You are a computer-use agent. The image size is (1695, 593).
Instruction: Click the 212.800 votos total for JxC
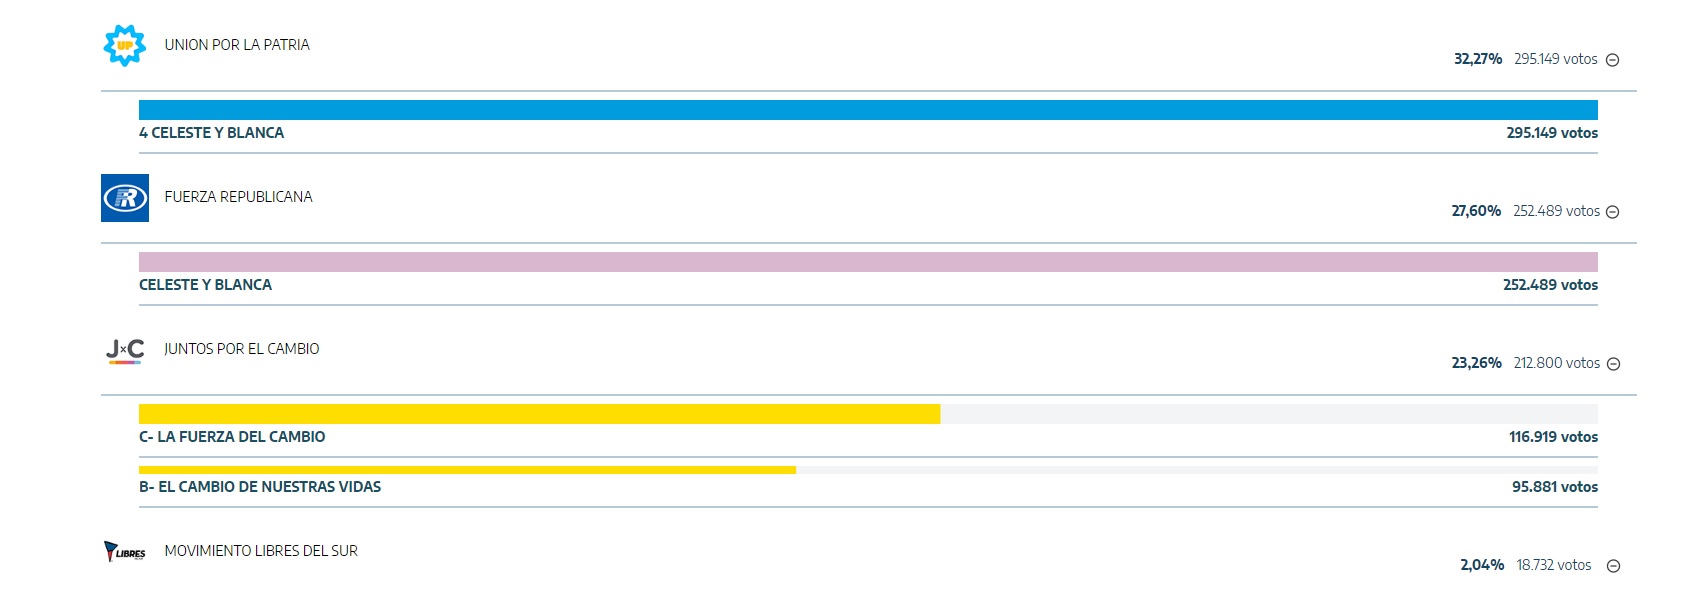click(1556, 363)
